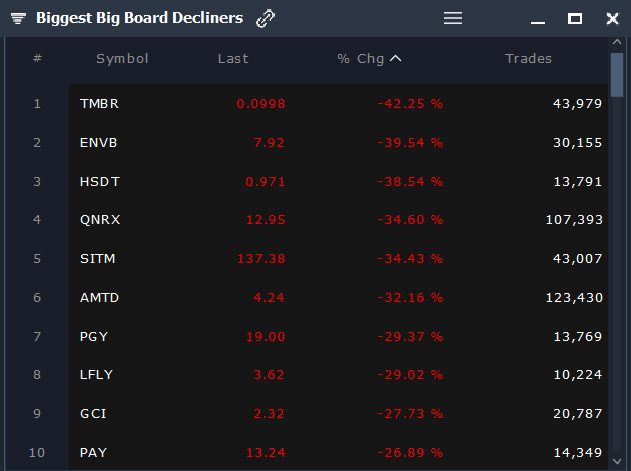Select the TMBR symbol row
The width and height of the screenshot is (631, 471).
coord(338,104)
